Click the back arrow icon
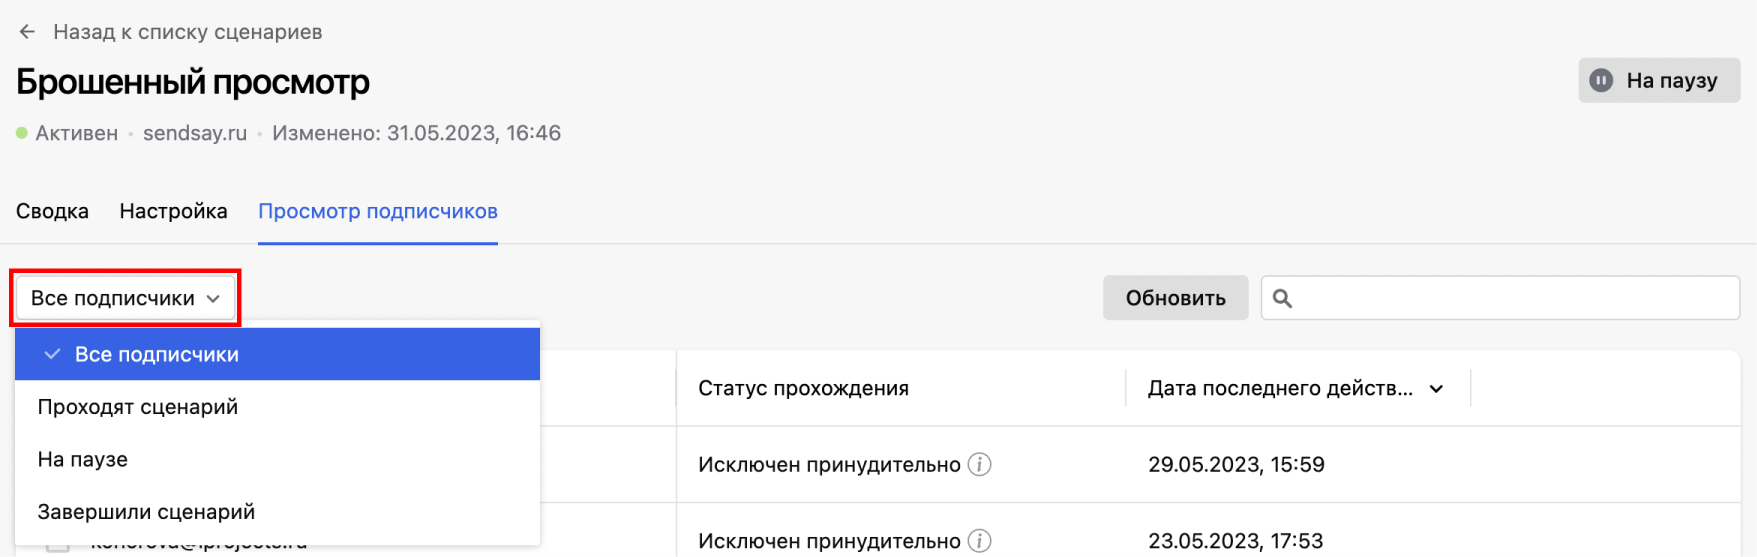This screenshot has height=557, width=1757. pyautogui.click(x=27, y=32)
